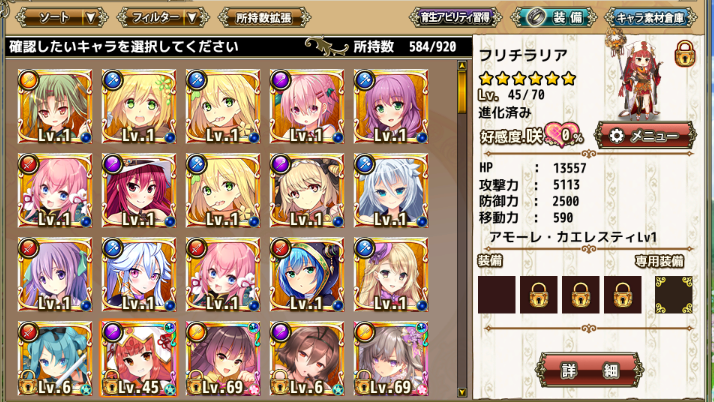This screenshot has width=714, height=402.
Task: Click the second locked equipment slot
Action: pyautogui.click(x=539, y=295)
